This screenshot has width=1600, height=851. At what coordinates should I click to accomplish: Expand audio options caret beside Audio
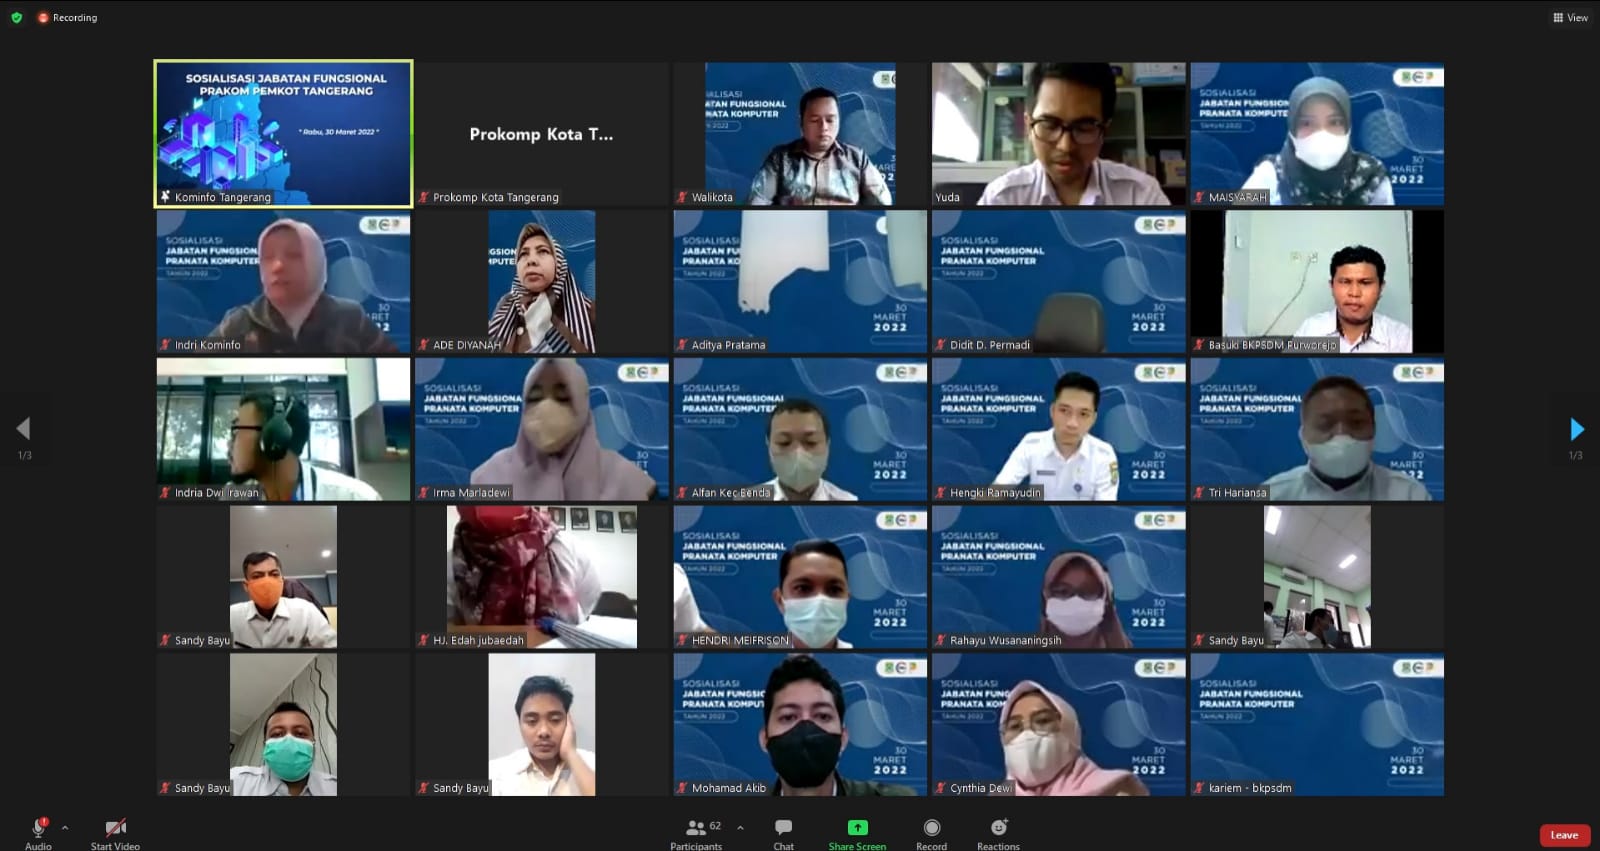point(65,827)
